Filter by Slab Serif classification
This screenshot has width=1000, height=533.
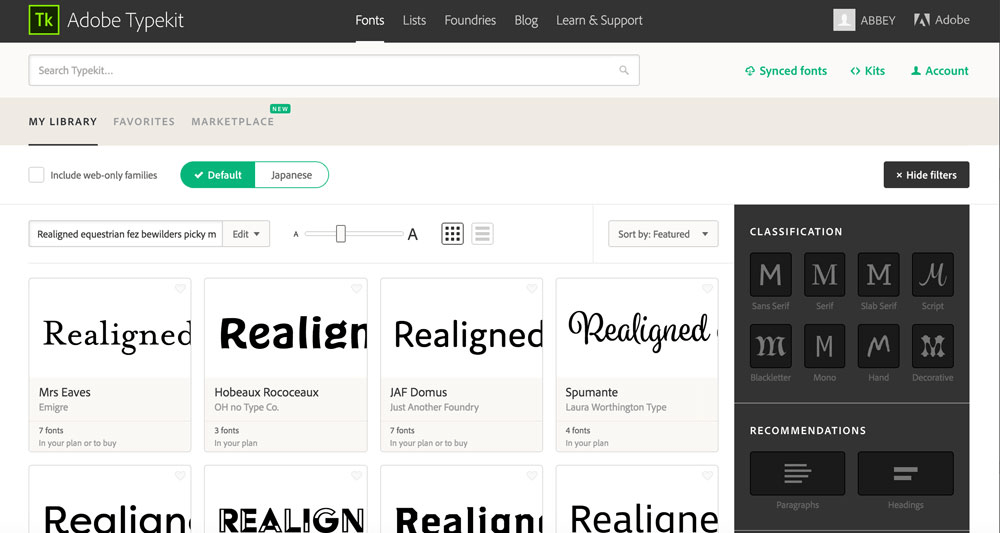[879, 274]
